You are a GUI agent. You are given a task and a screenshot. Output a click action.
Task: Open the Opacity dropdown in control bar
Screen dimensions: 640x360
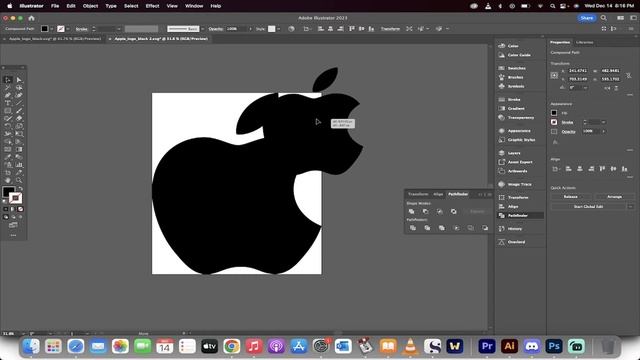coord(250,29)
